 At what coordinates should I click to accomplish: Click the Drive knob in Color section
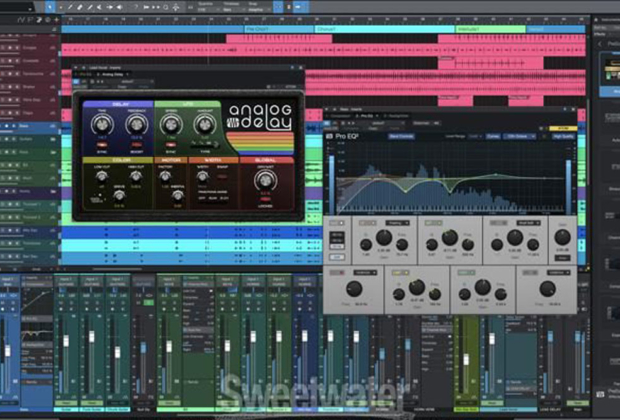[x=119, y=195]
